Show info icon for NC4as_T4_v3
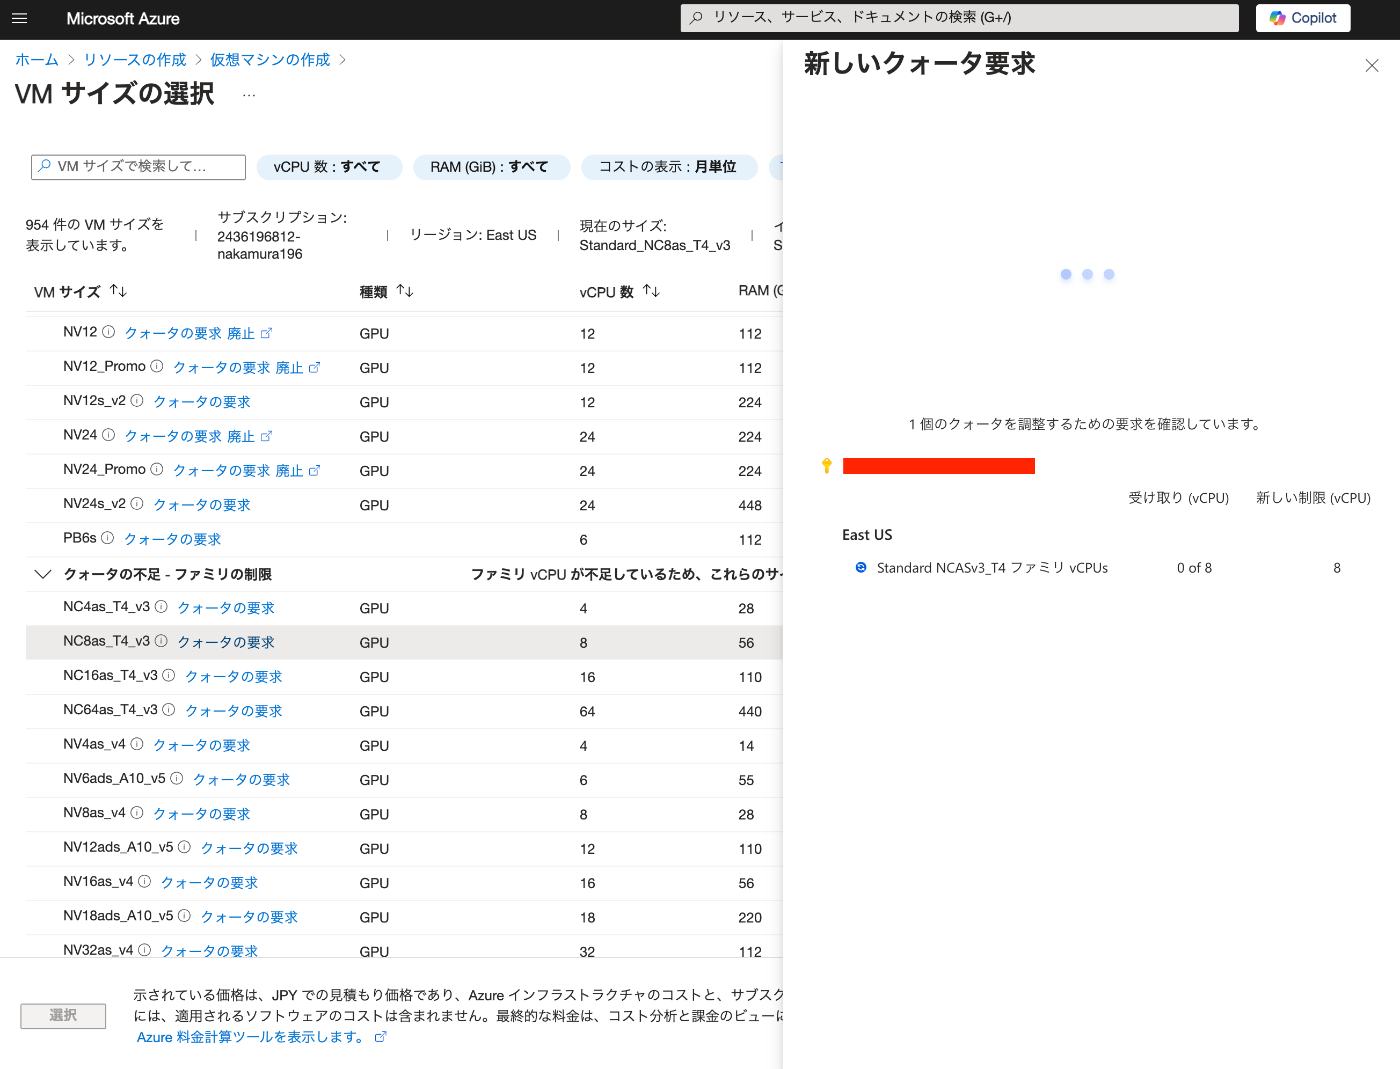The image size is (1400, 1069). pos(161,606)
